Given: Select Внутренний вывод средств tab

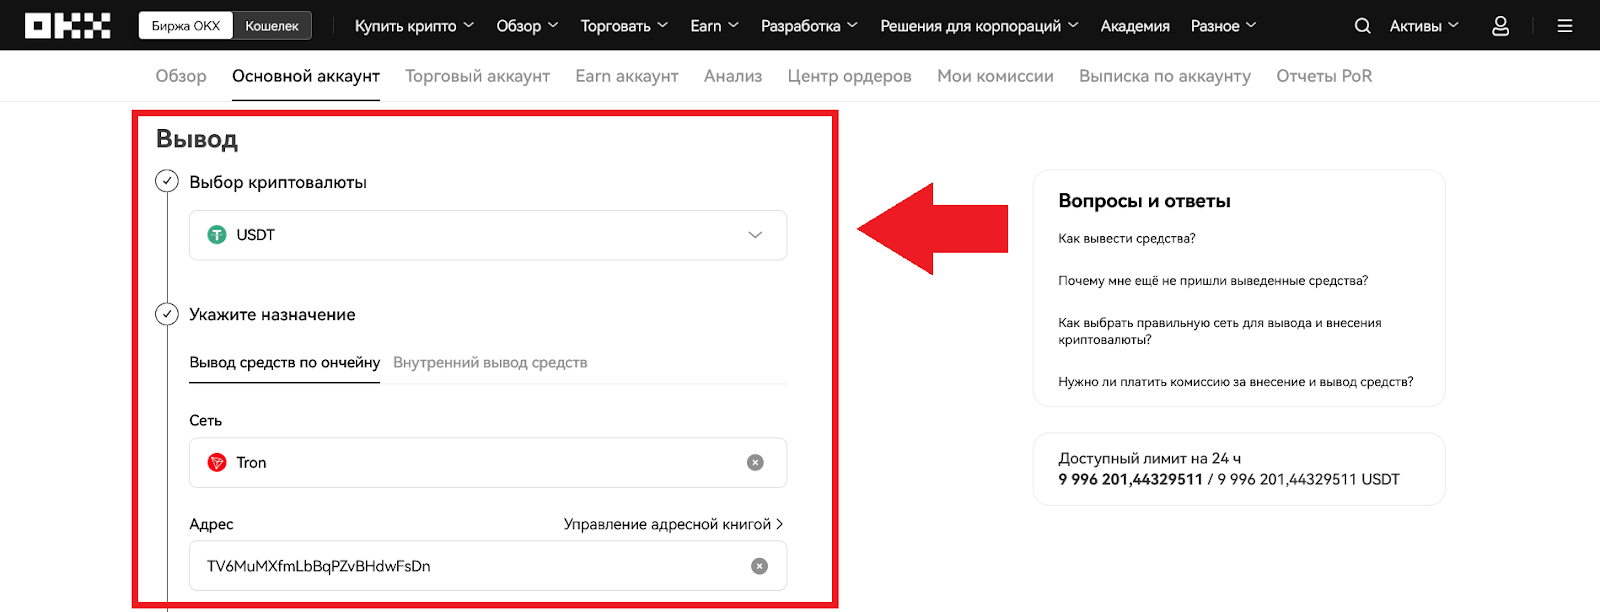Looking at the screenshot, I should [x=490, y=362].
